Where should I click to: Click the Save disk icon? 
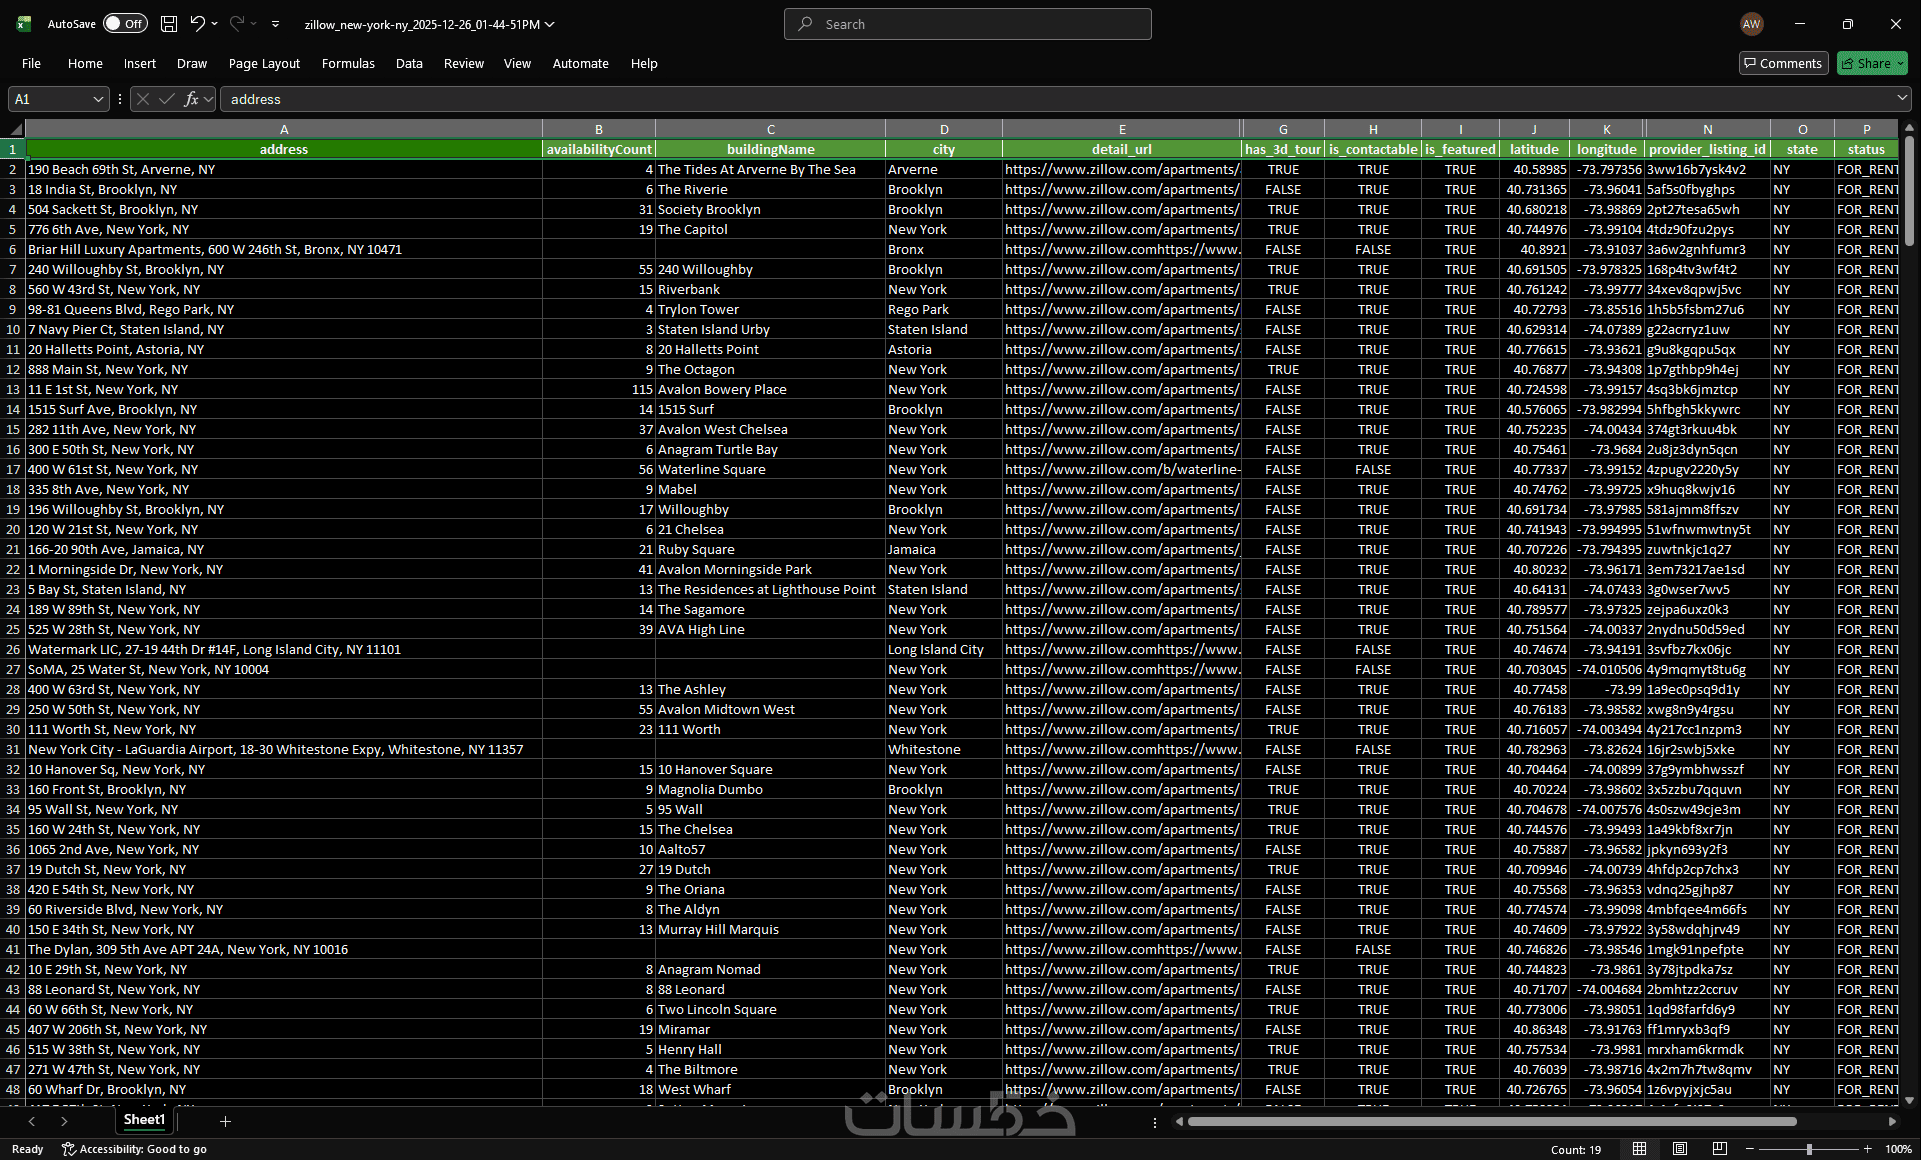click(169, 24)
